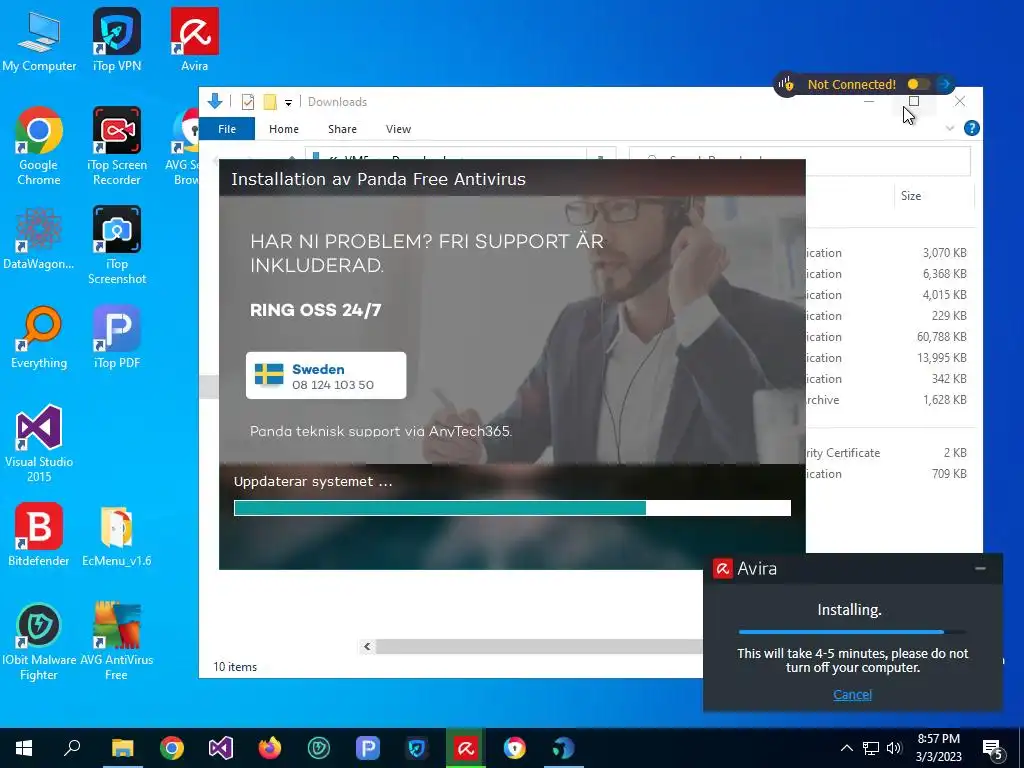Open iTop VPN taskbar icon
1024x768 pixels.
[417, 748]
